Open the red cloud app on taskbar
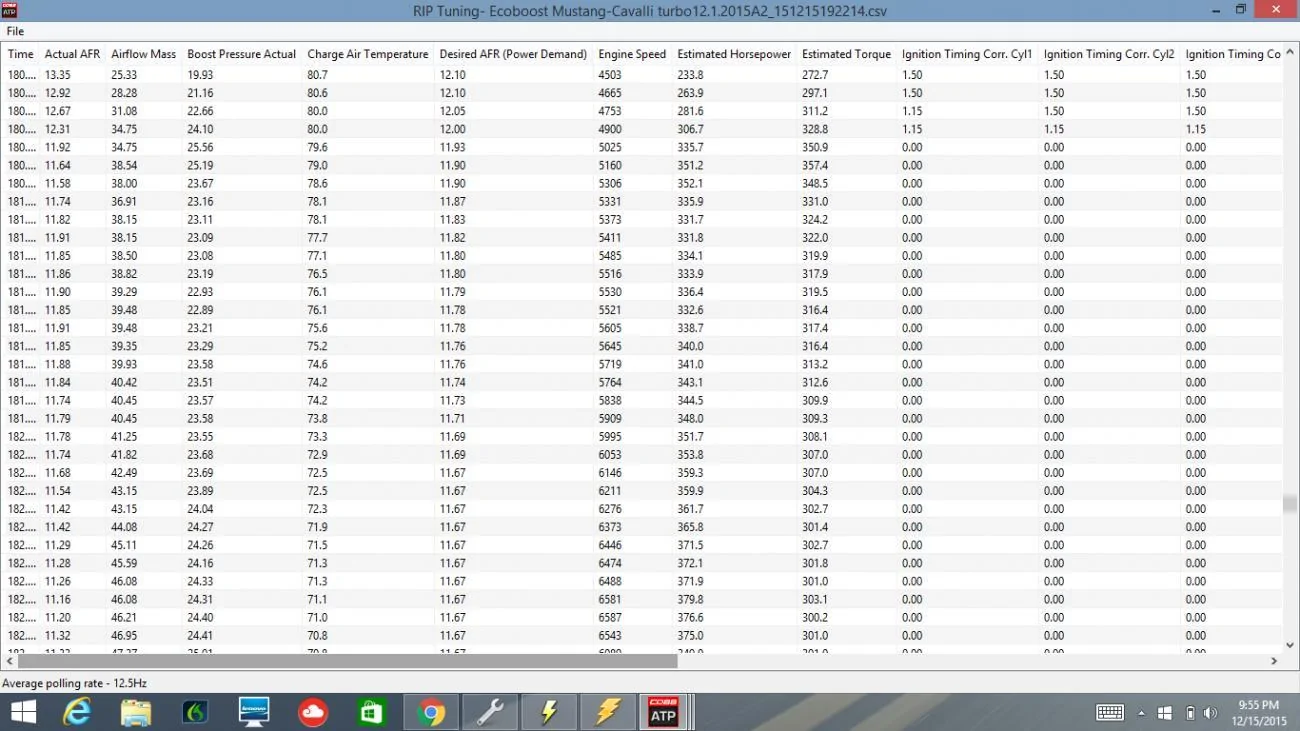 pos(313,712)
